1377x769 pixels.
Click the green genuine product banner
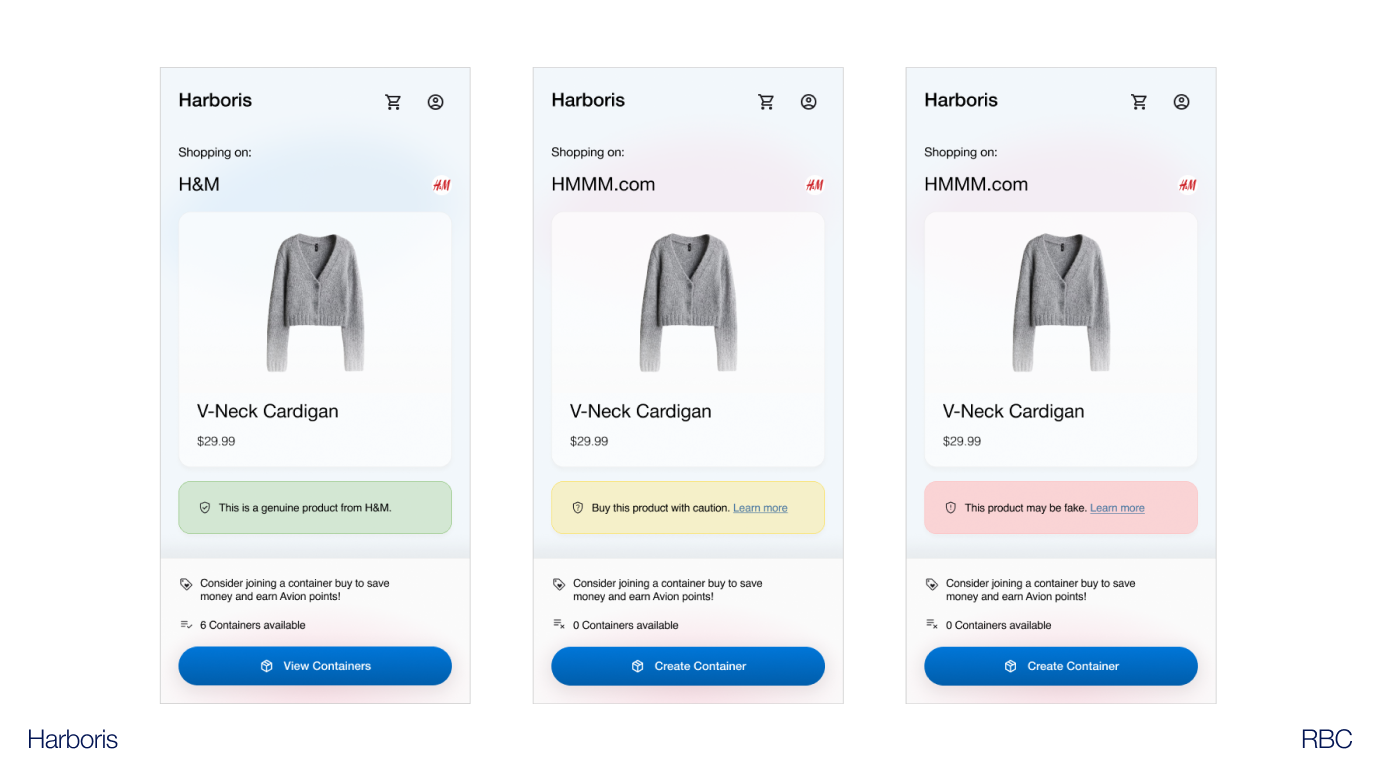coord(315,508)
